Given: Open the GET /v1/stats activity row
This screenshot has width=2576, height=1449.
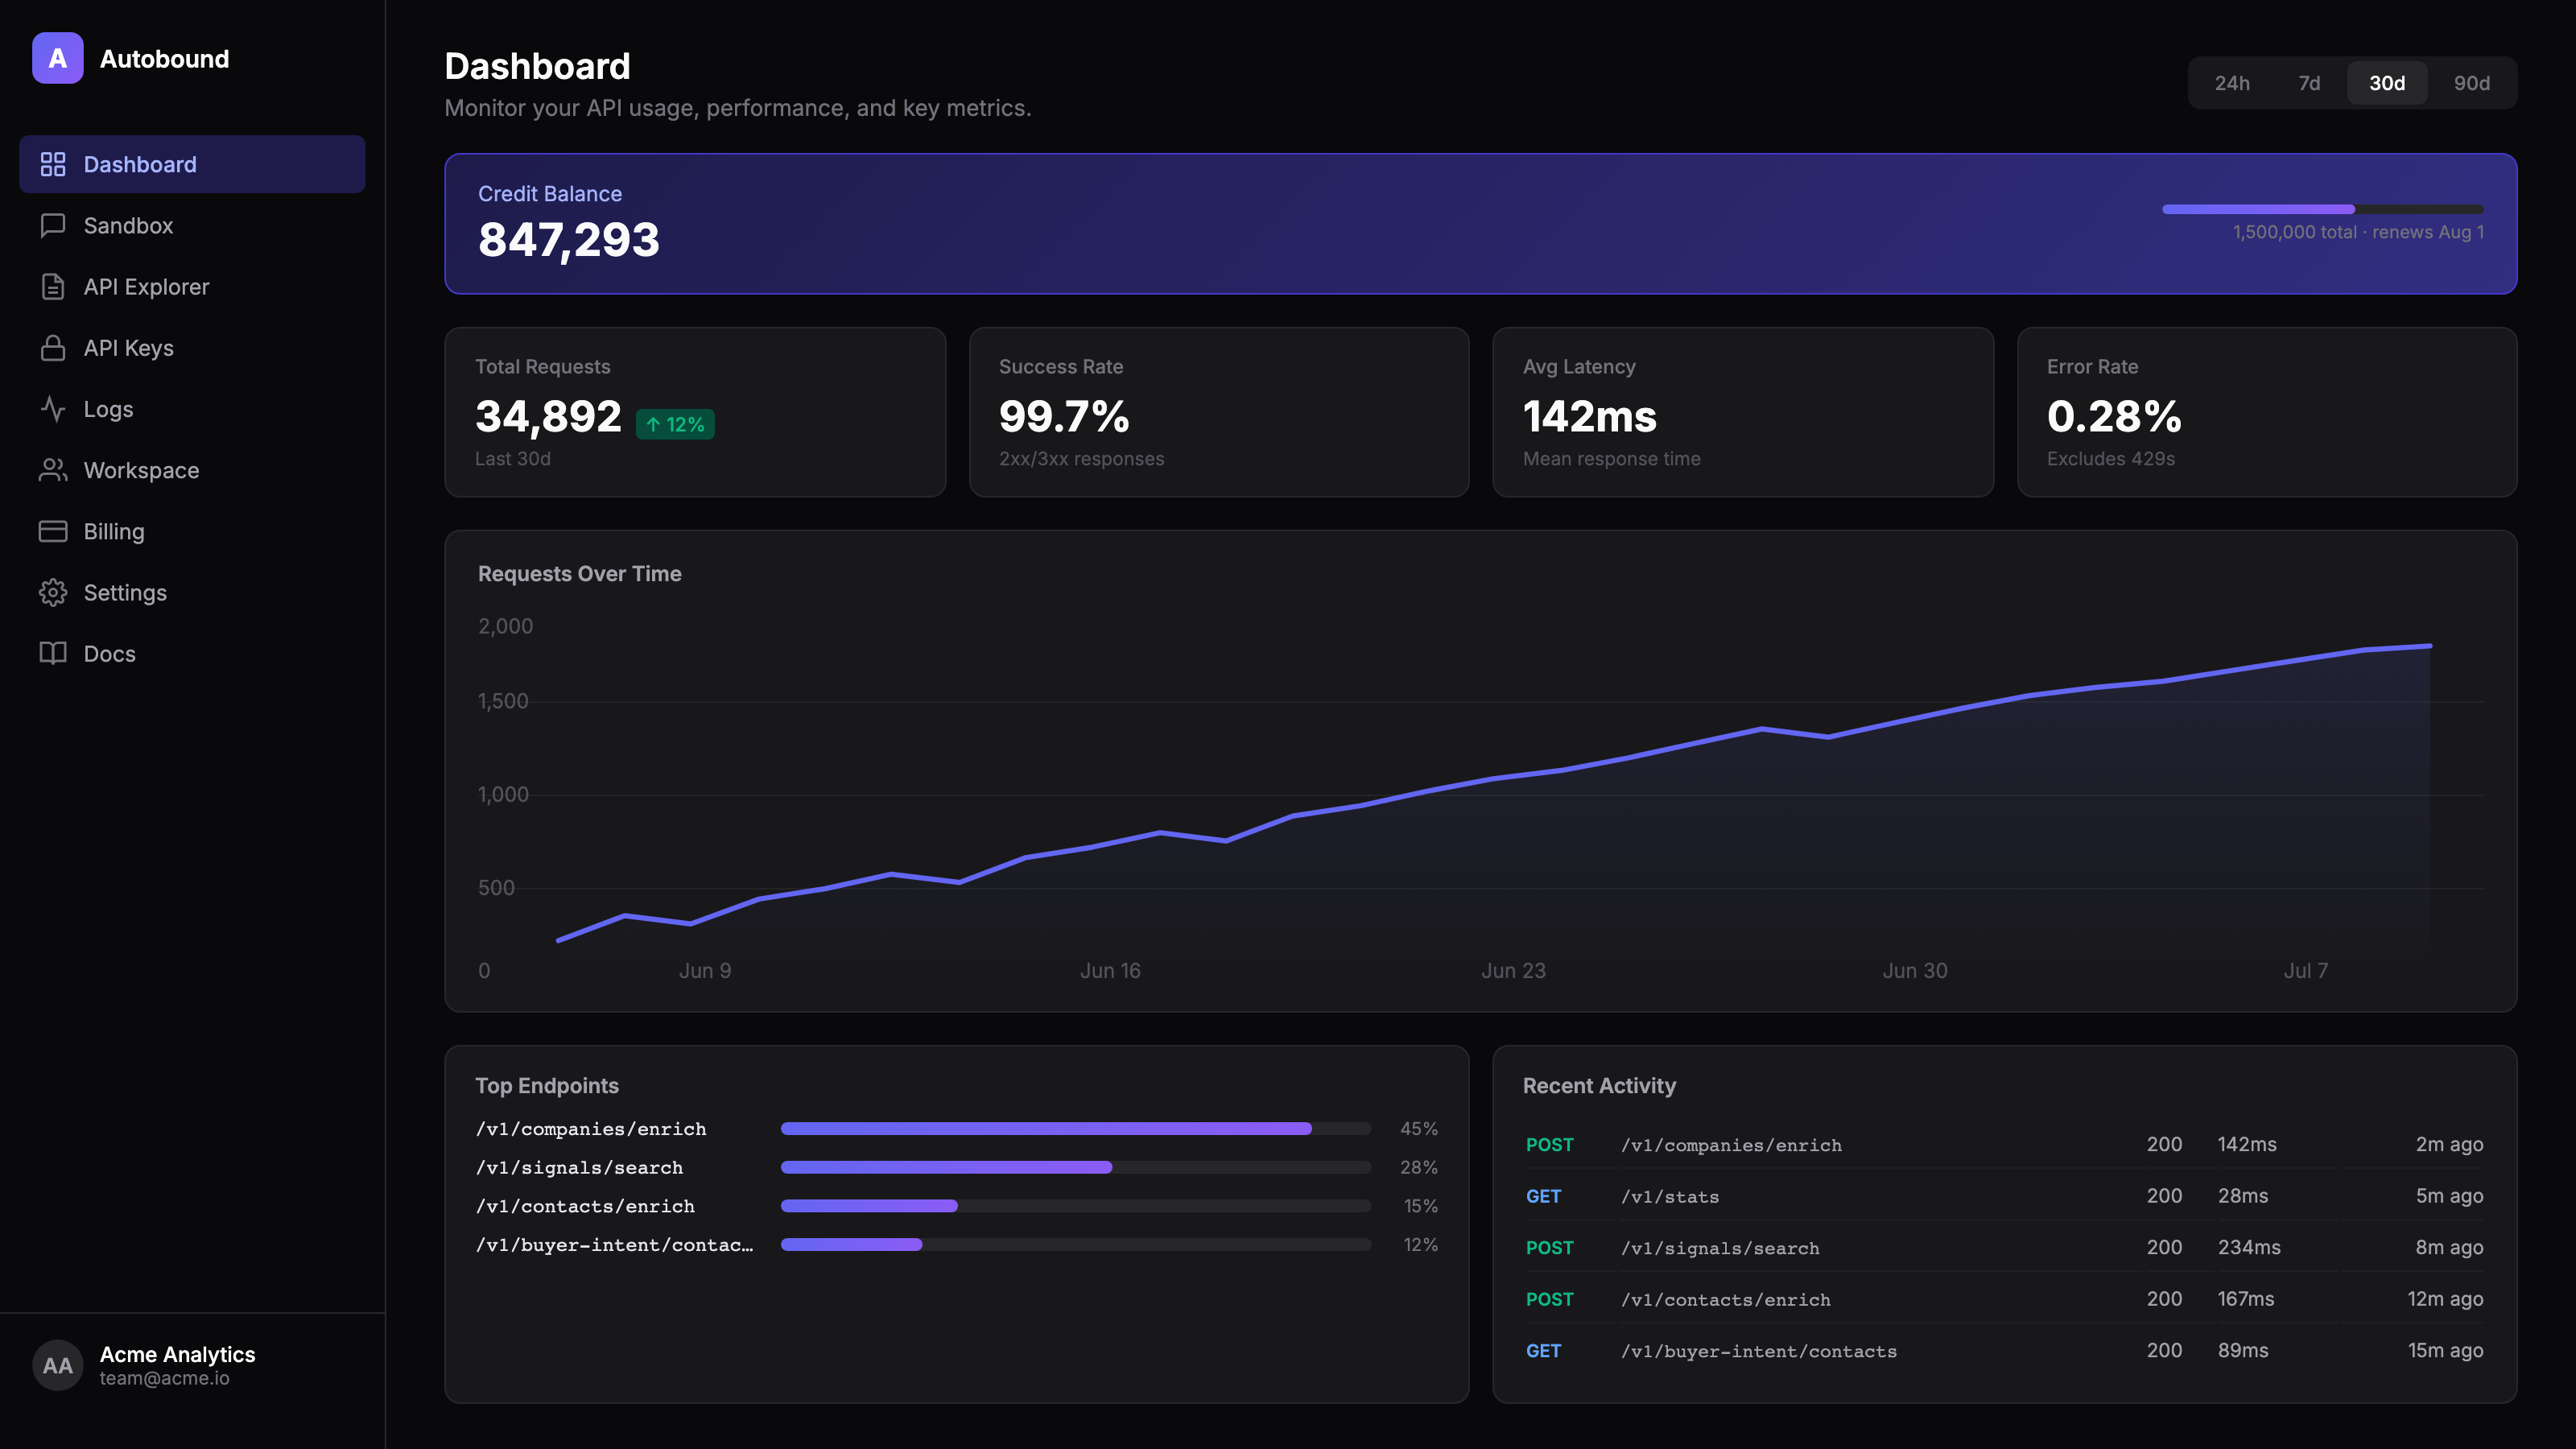Looking at the screenshot, I should click(x=2004, y=1196).
